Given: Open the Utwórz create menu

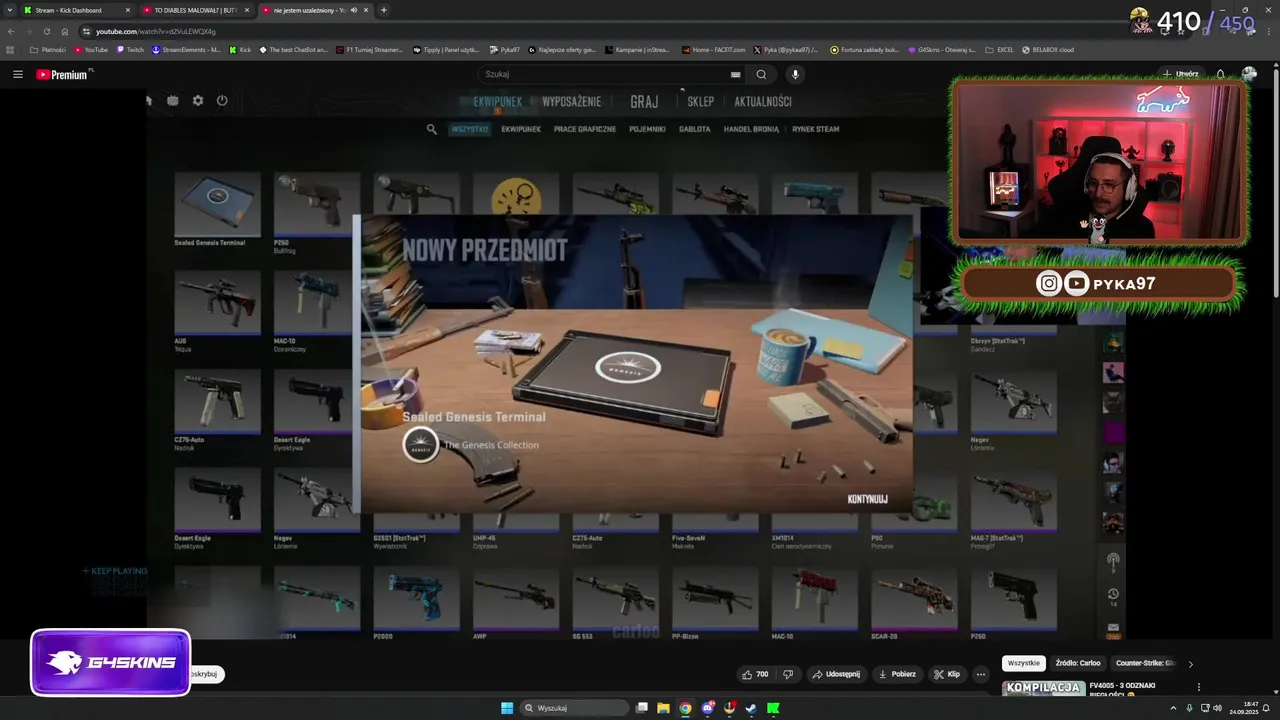Looking at the screenshot, I should (1181, 74).
